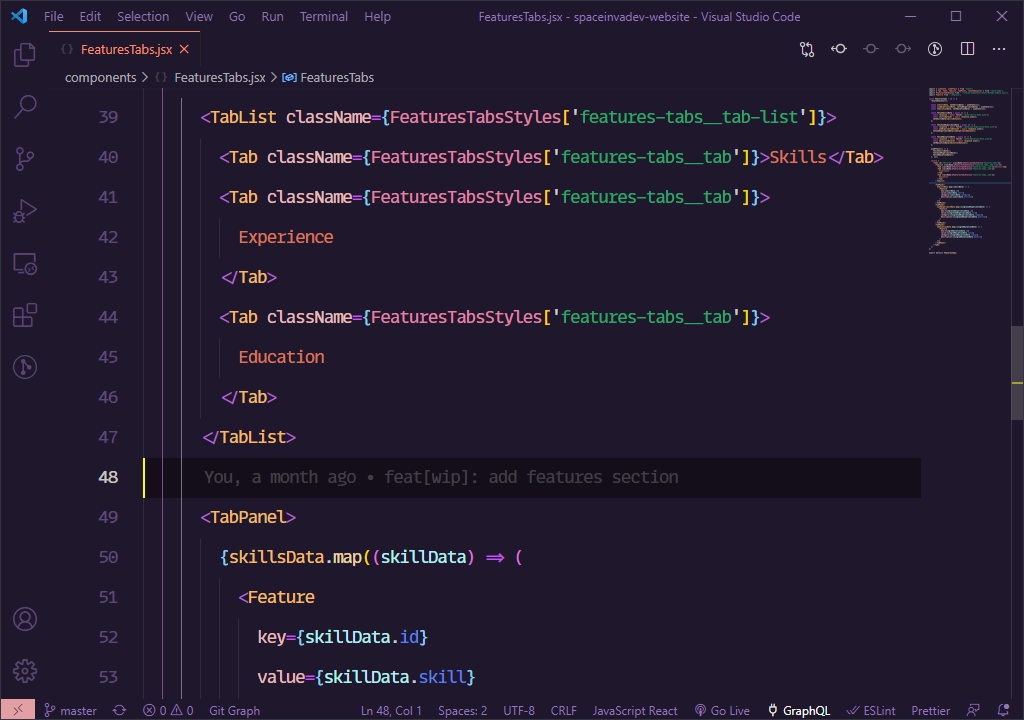Click the FeaturesTabs.jsx breadcrumb

coord(219,77)
